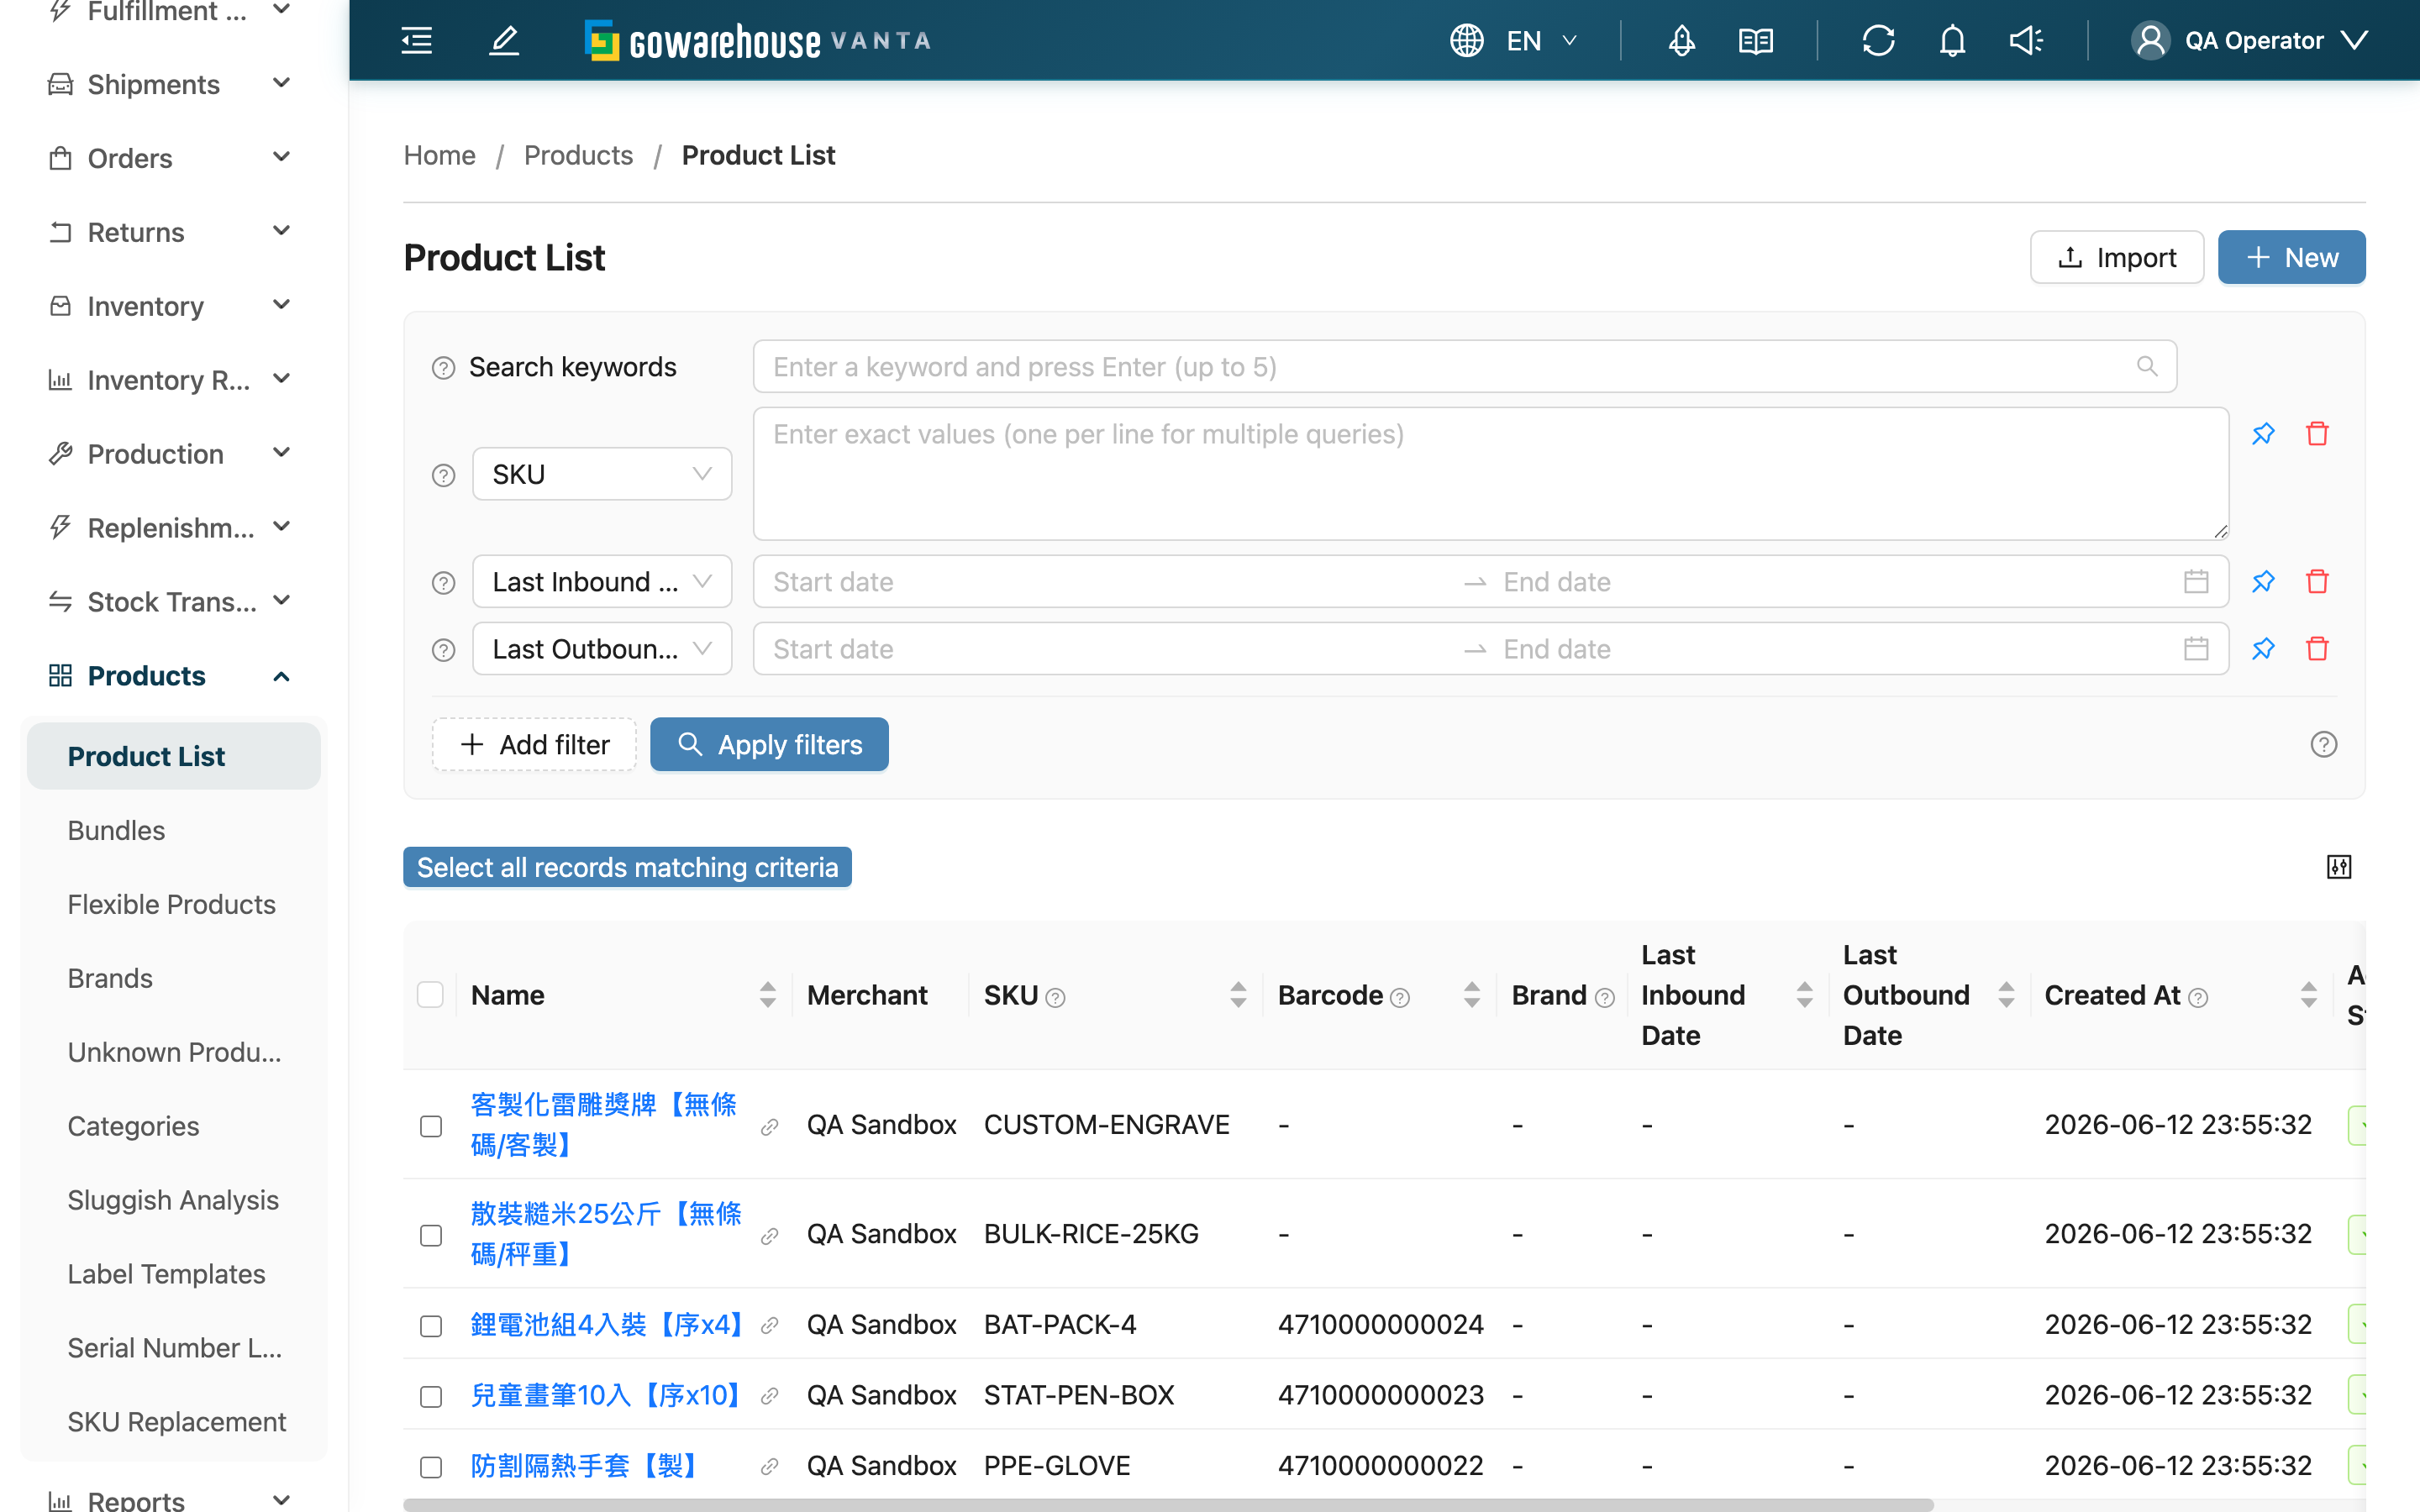Open Flexible Products in the sidebar
This screenshot has height=1512, width=2420.
point(171,904)
